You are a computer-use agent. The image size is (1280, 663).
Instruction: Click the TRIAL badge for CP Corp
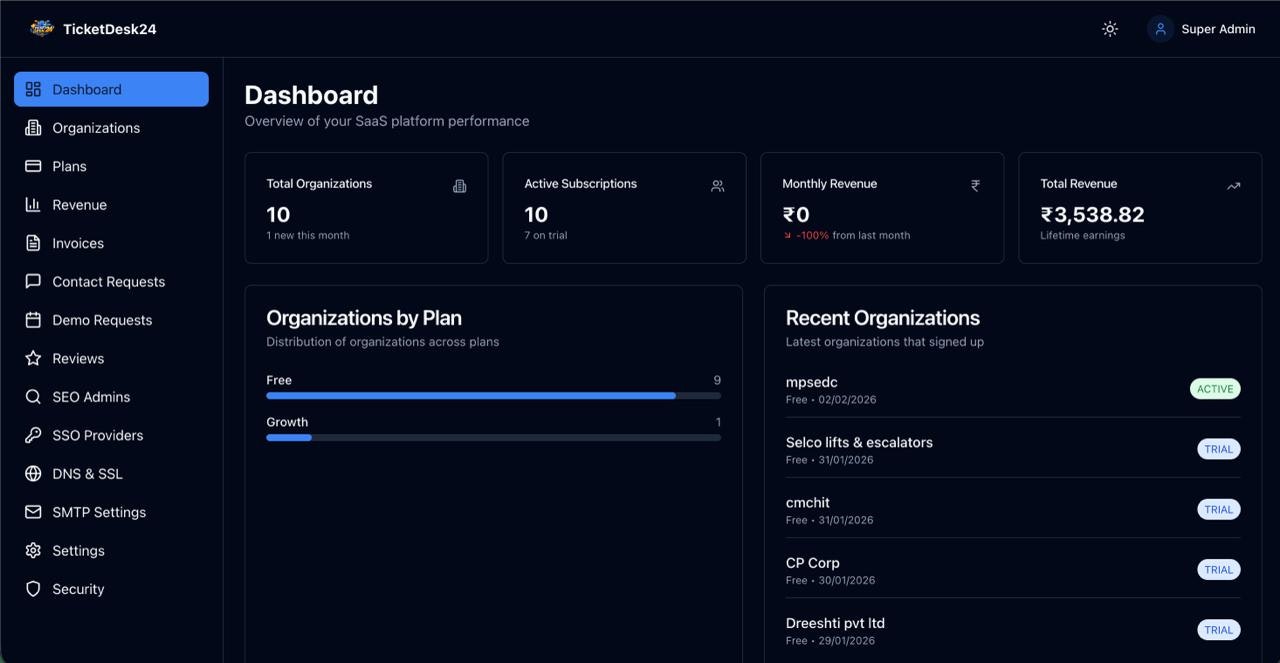[1219, 569]
